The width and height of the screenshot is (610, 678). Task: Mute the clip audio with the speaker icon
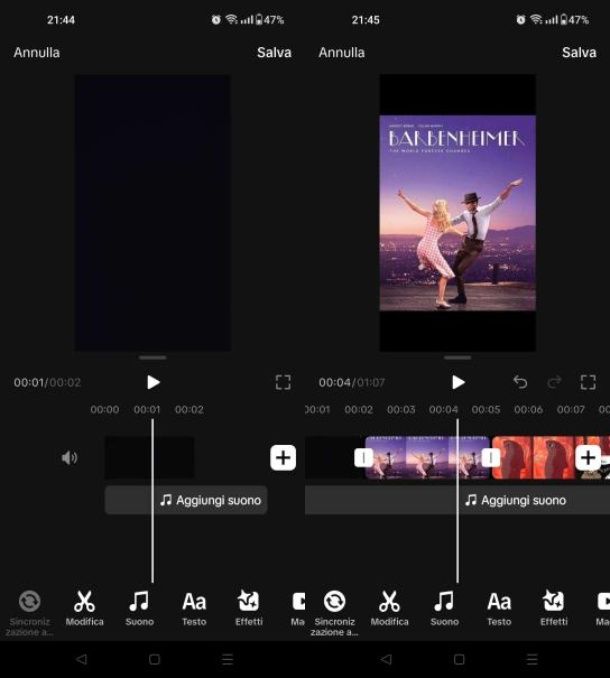pos(69,457)
